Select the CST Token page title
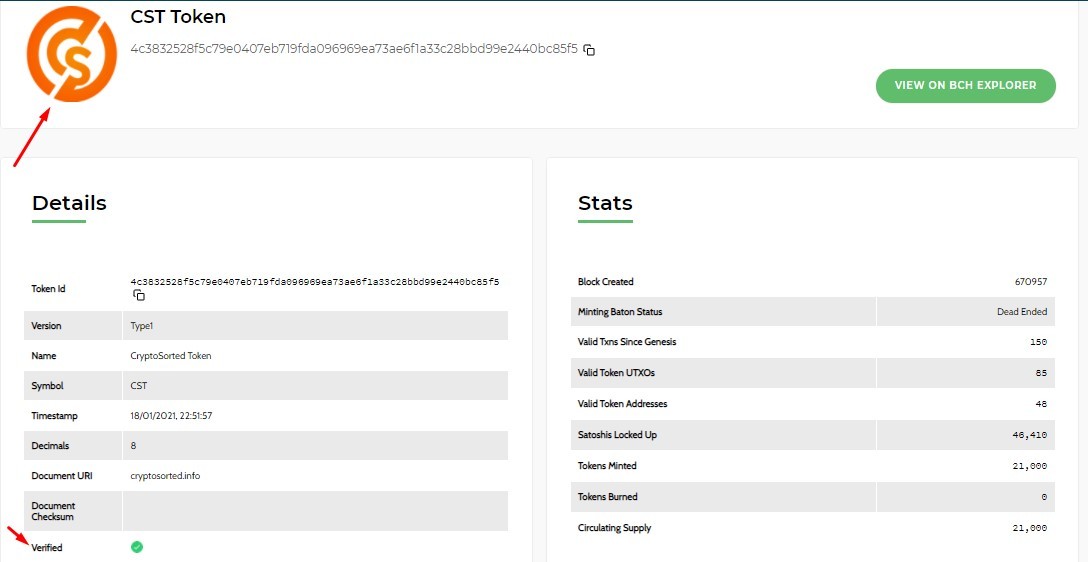This screenshot has width=1088, height=562. click(x=178, y=17)
